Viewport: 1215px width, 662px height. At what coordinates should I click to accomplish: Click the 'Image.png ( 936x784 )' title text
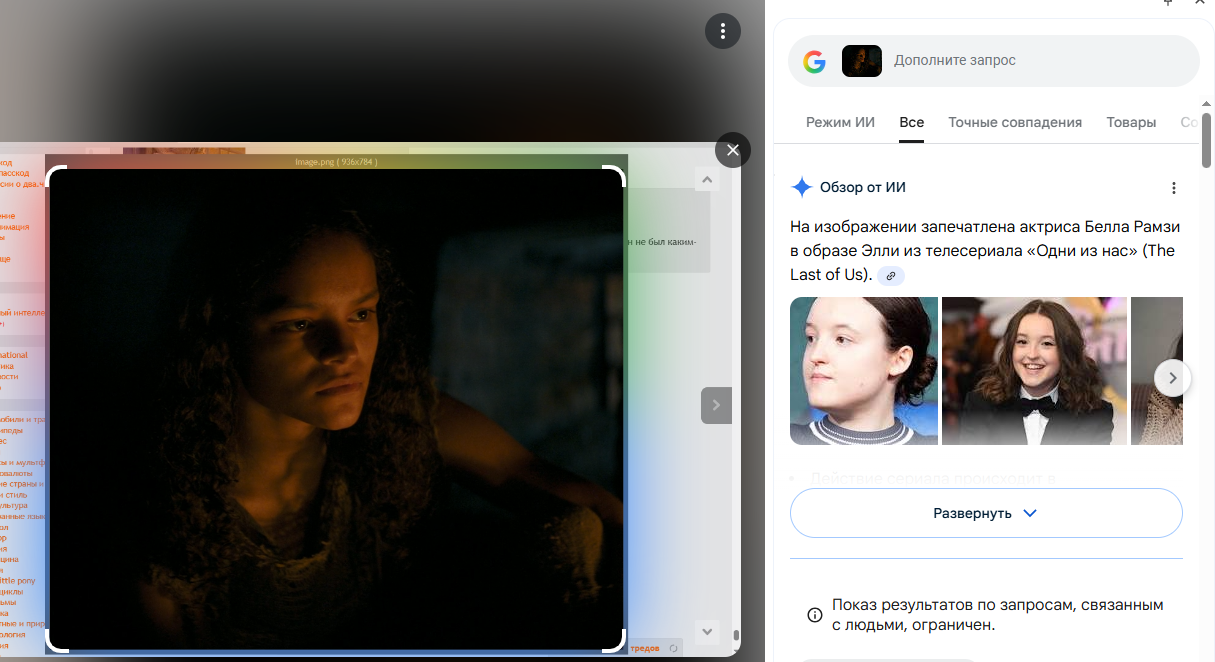(336, 161)
